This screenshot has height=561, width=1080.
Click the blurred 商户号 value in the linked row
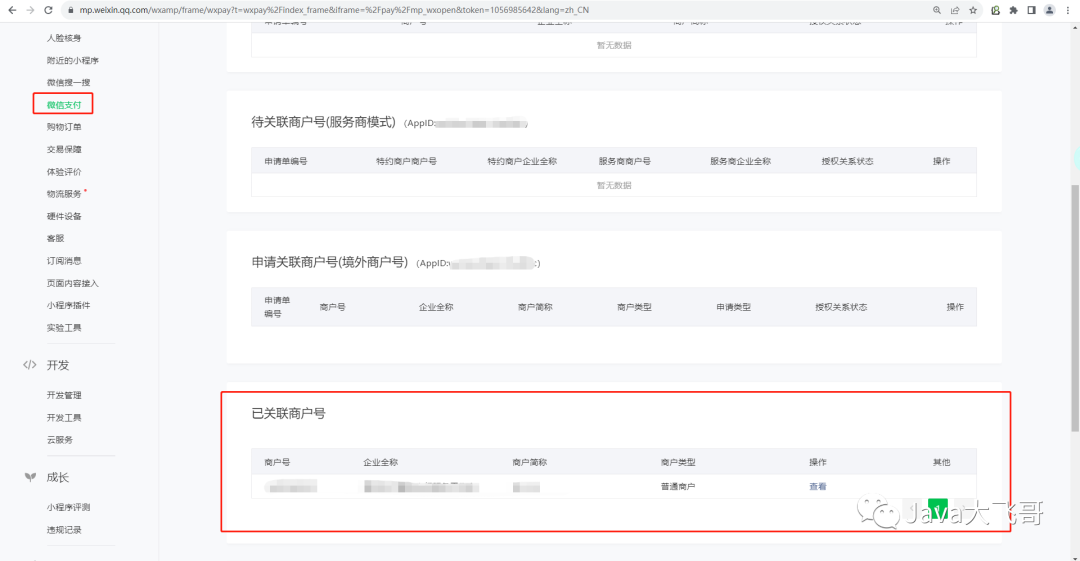pos(292,487)
